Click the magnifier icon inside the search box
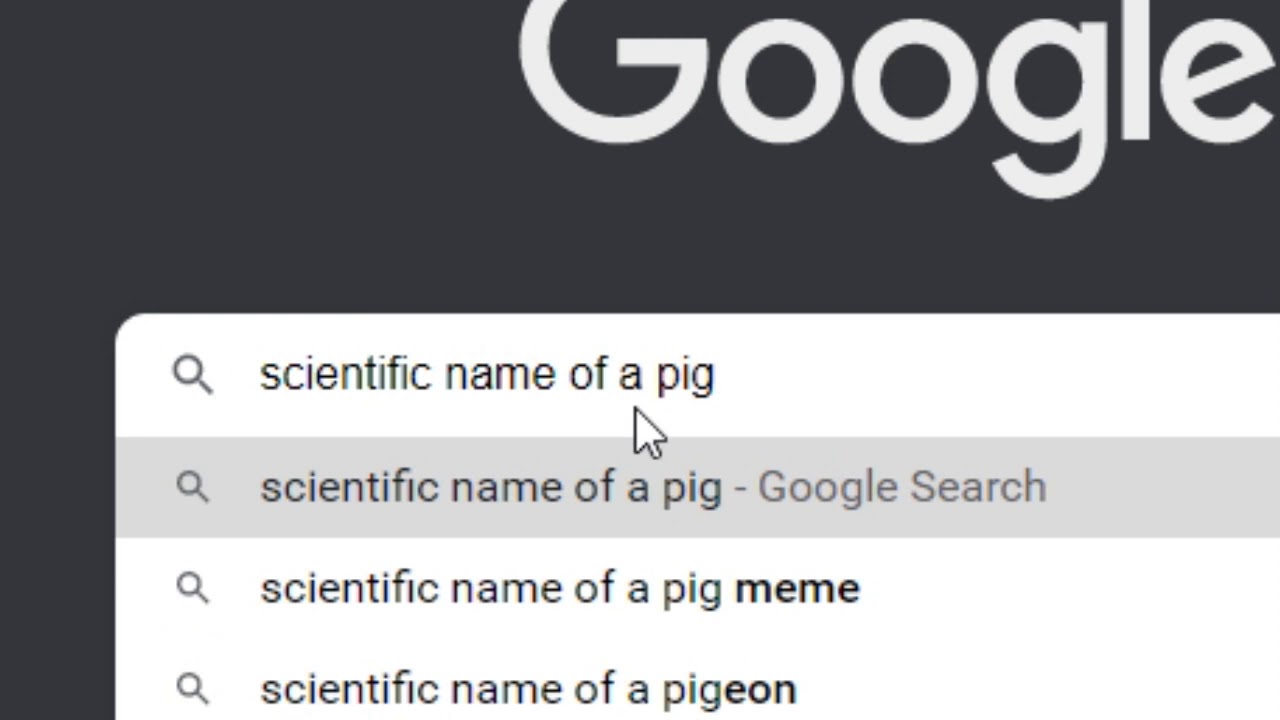1280x720 pixels. (193, 376)
